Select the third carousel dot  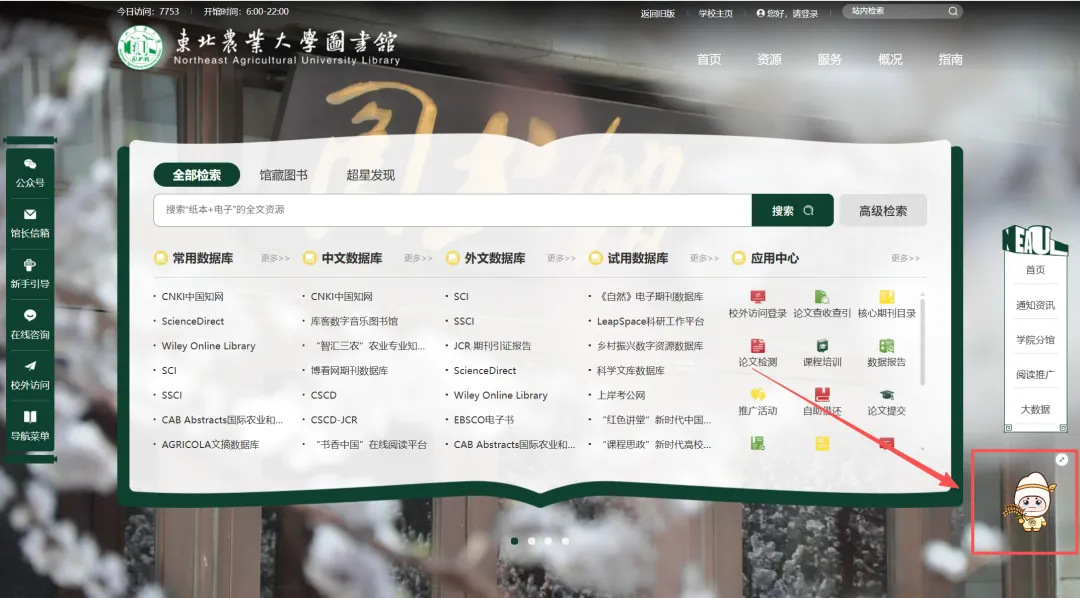coord(548,542)
